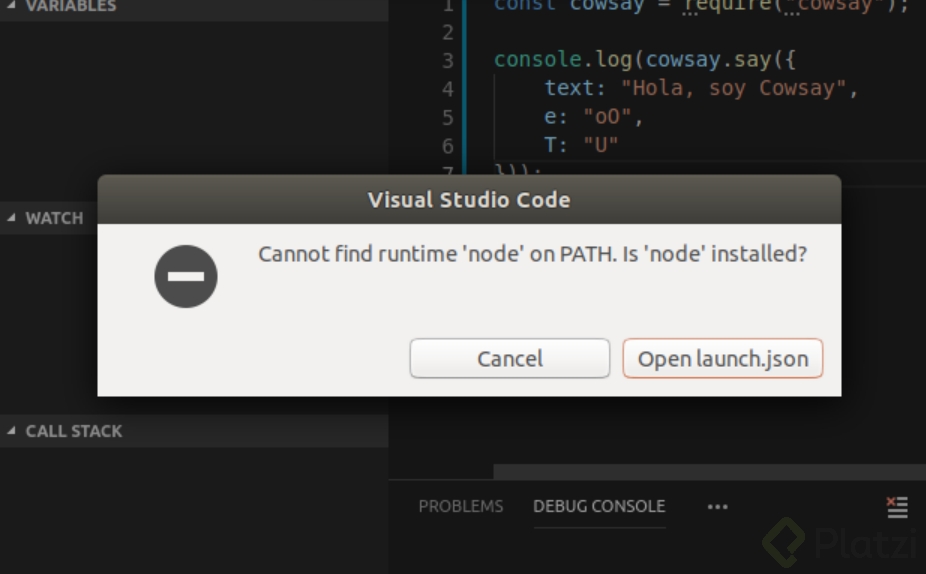
Task: Click the 'Cannot find runtime' error message text
Action: [532, 254]
